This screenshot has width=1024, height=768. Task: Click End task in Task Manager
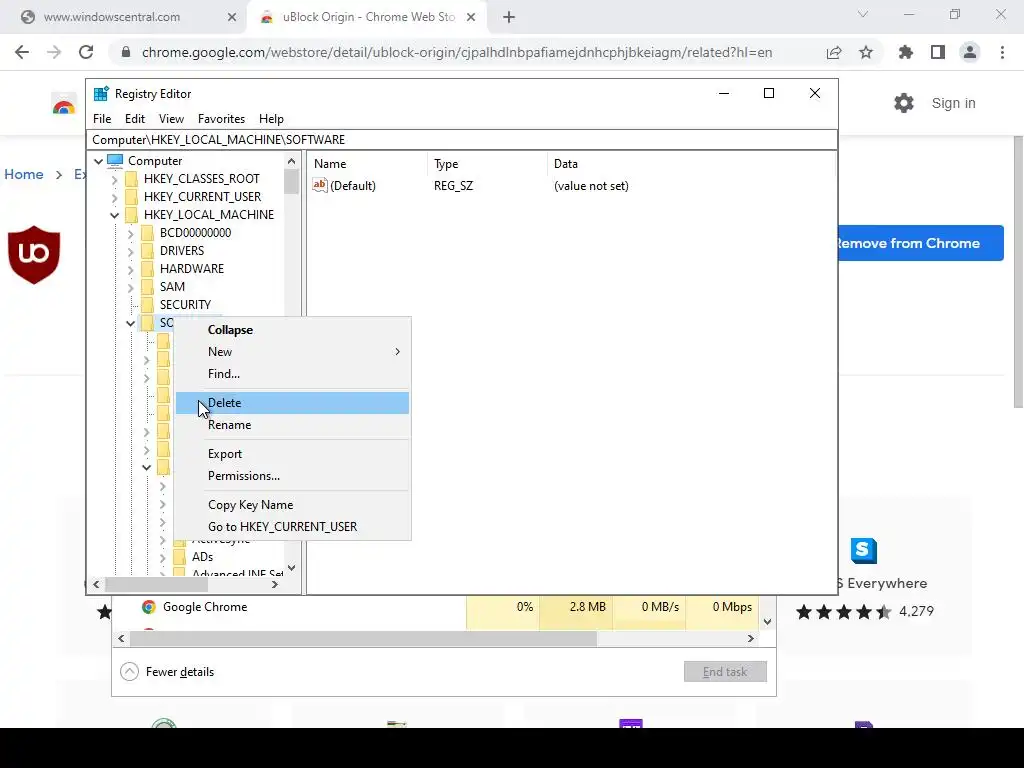725,671
